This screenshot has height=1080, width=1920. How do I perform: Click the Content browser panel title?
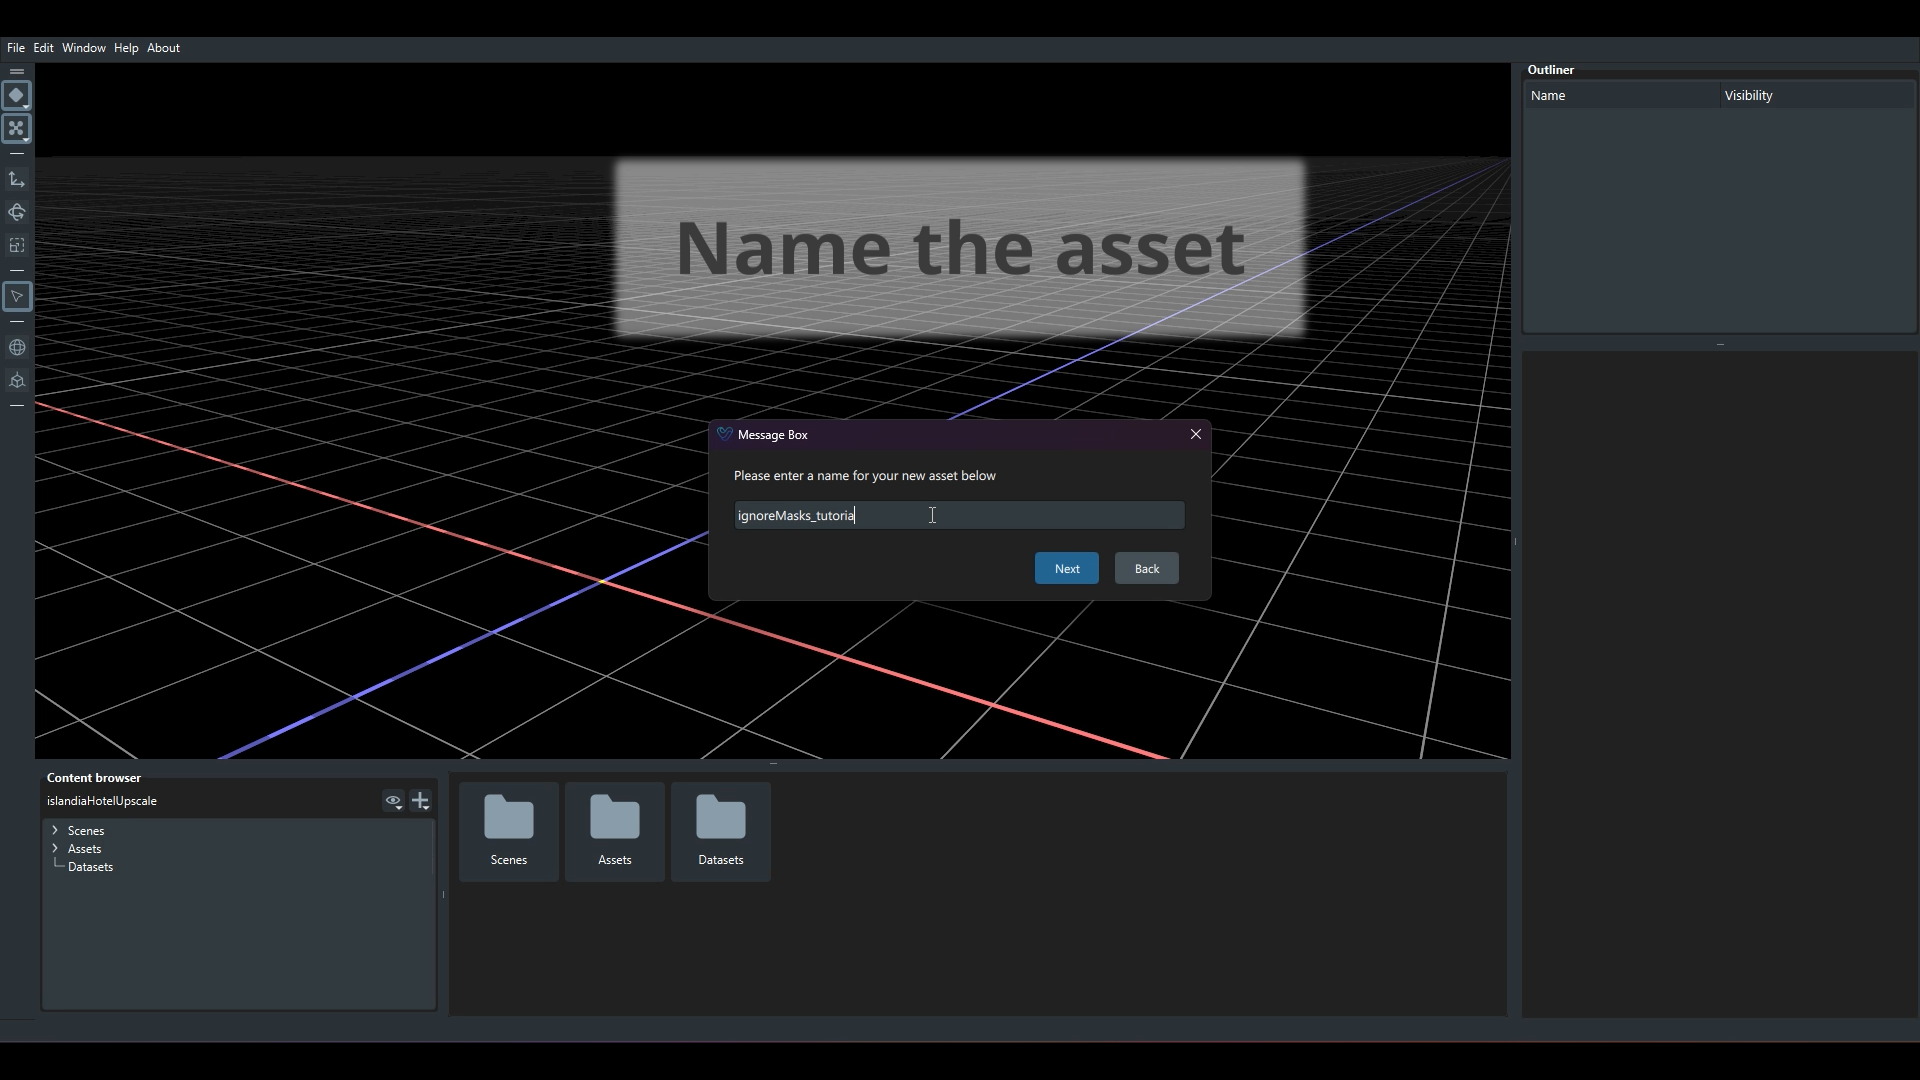(x=94, y=778)
